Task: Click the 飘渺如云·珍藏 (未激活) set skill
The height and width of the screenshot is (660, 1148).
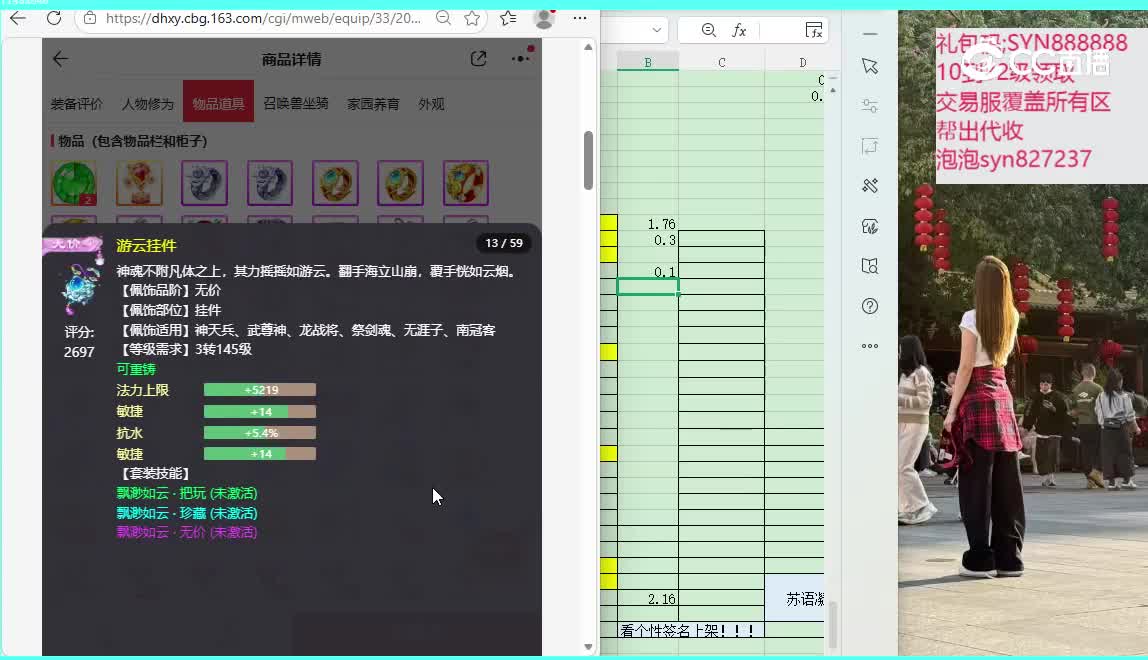Action: point(187,513)
